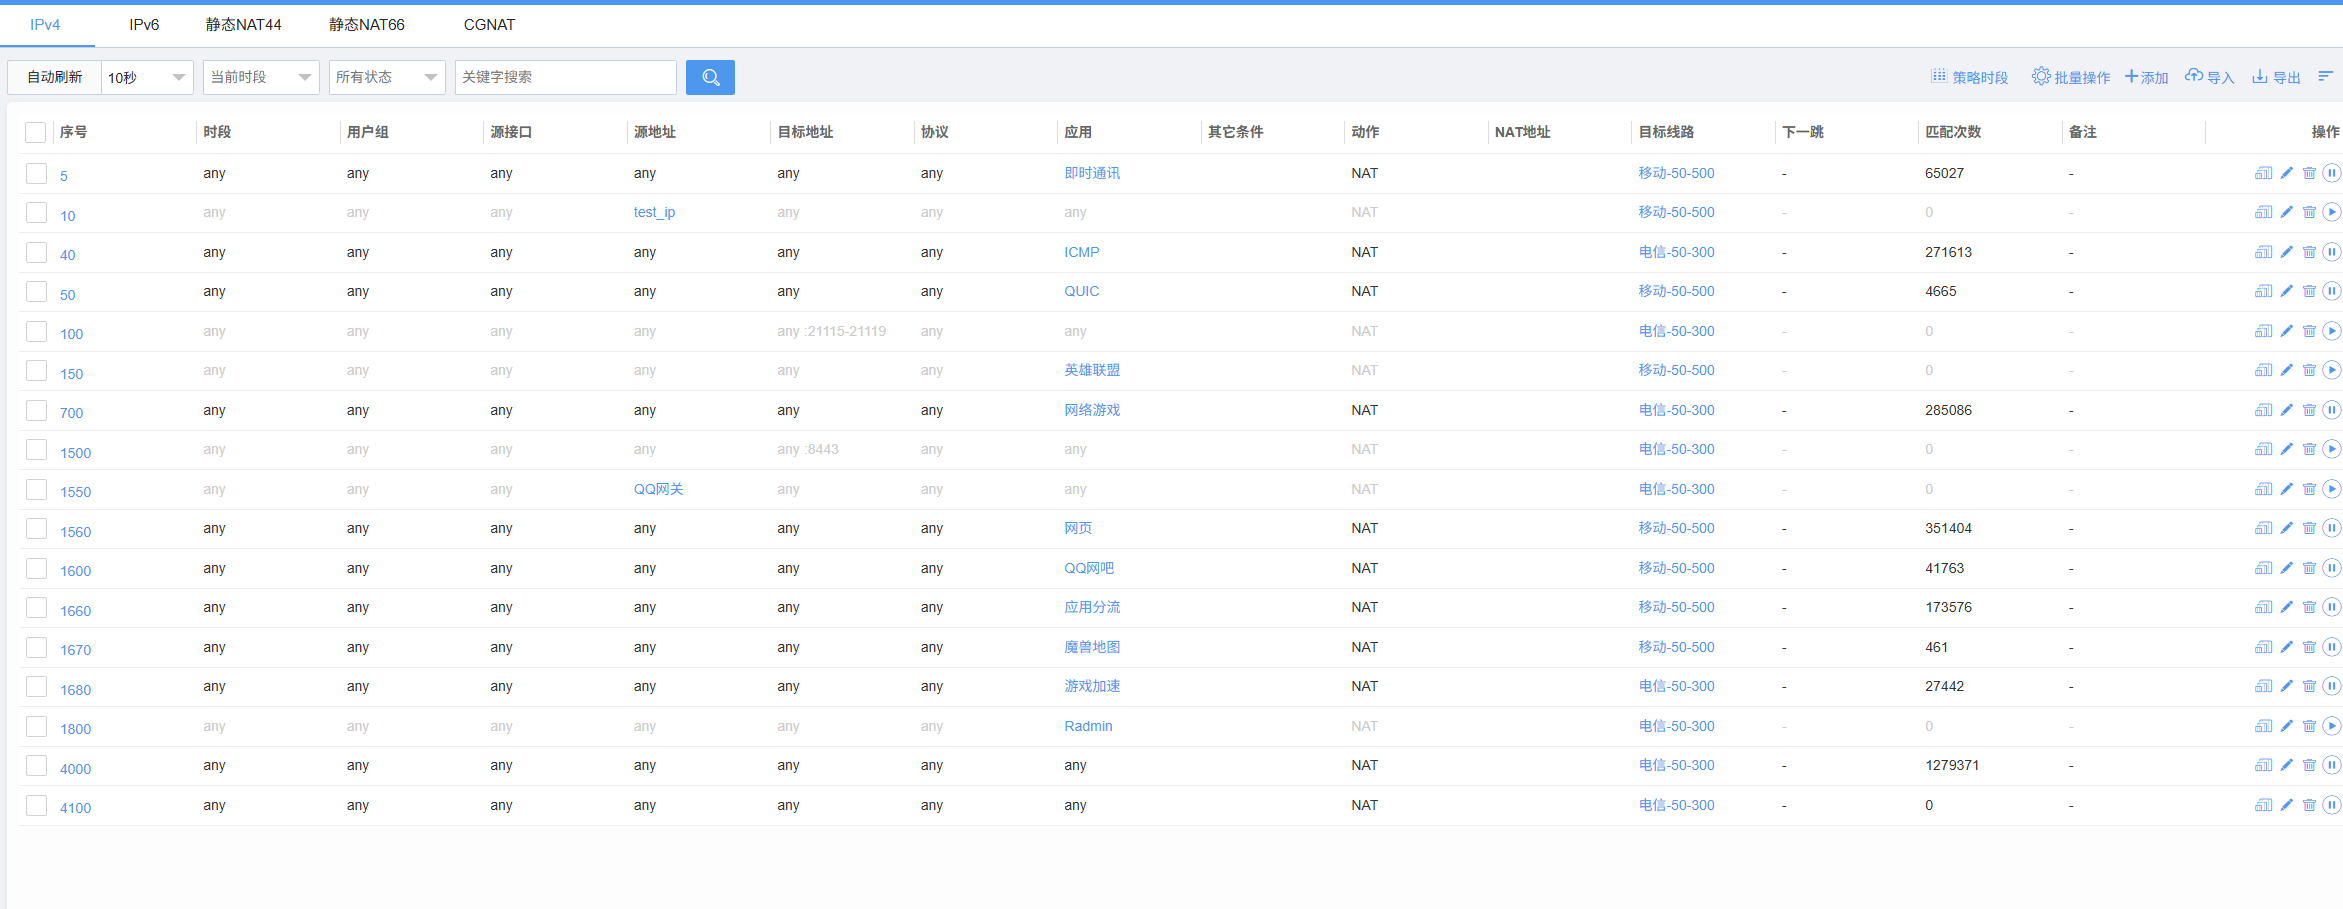Screen dimensions: 2343x909
Task: Enable rule 100 using play icon
Action: 2331,331
